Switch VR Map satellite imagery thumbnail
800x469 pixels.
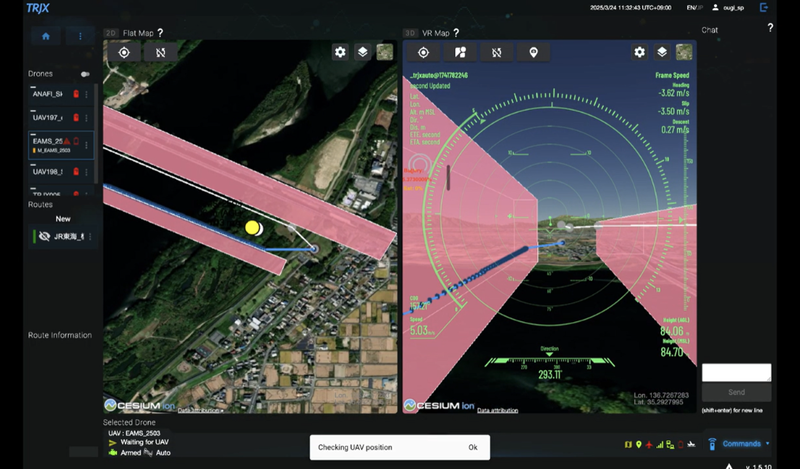[684, 52]
